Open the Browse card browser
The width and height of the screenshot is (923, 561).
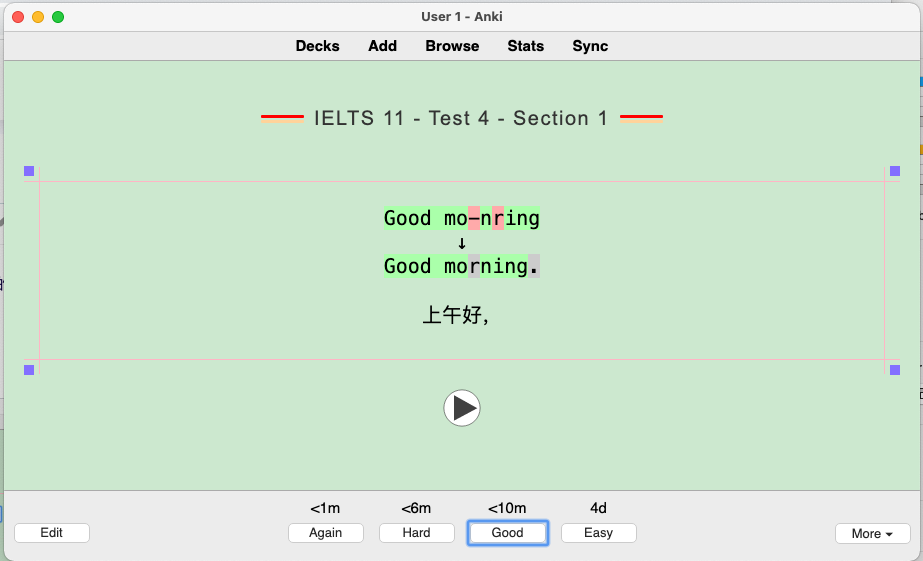pyautogui.click(x=452, y=46)
